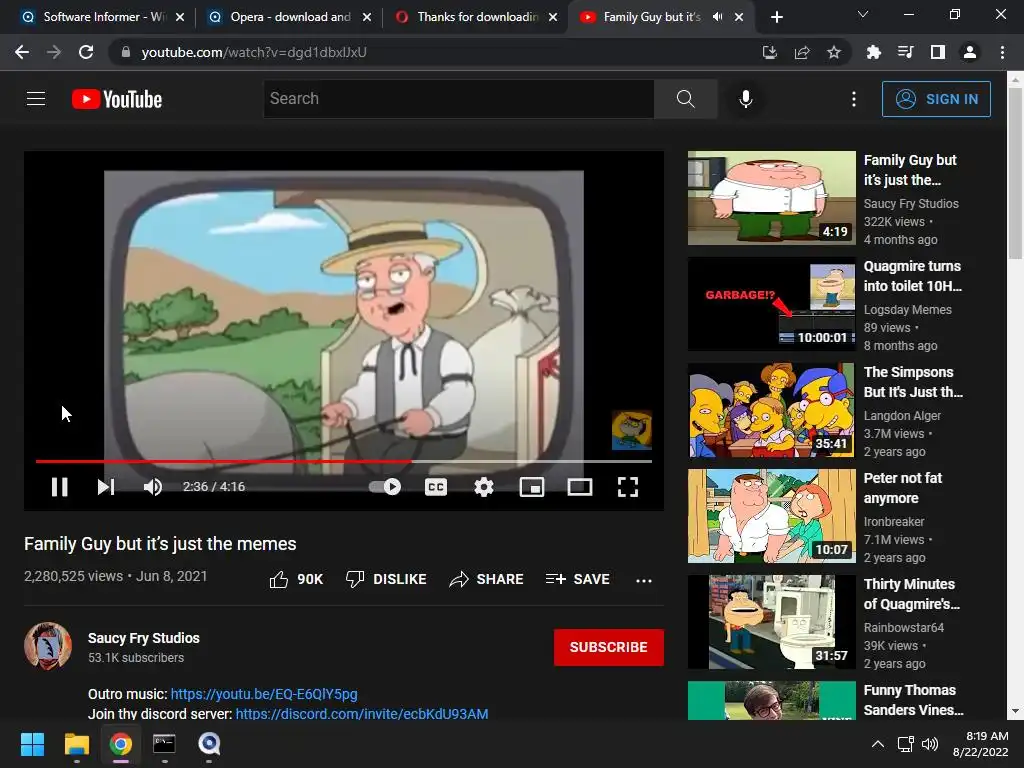Close the Opera download tab
The height and width of the screenshot is (768, 1024).
[367, 17]
